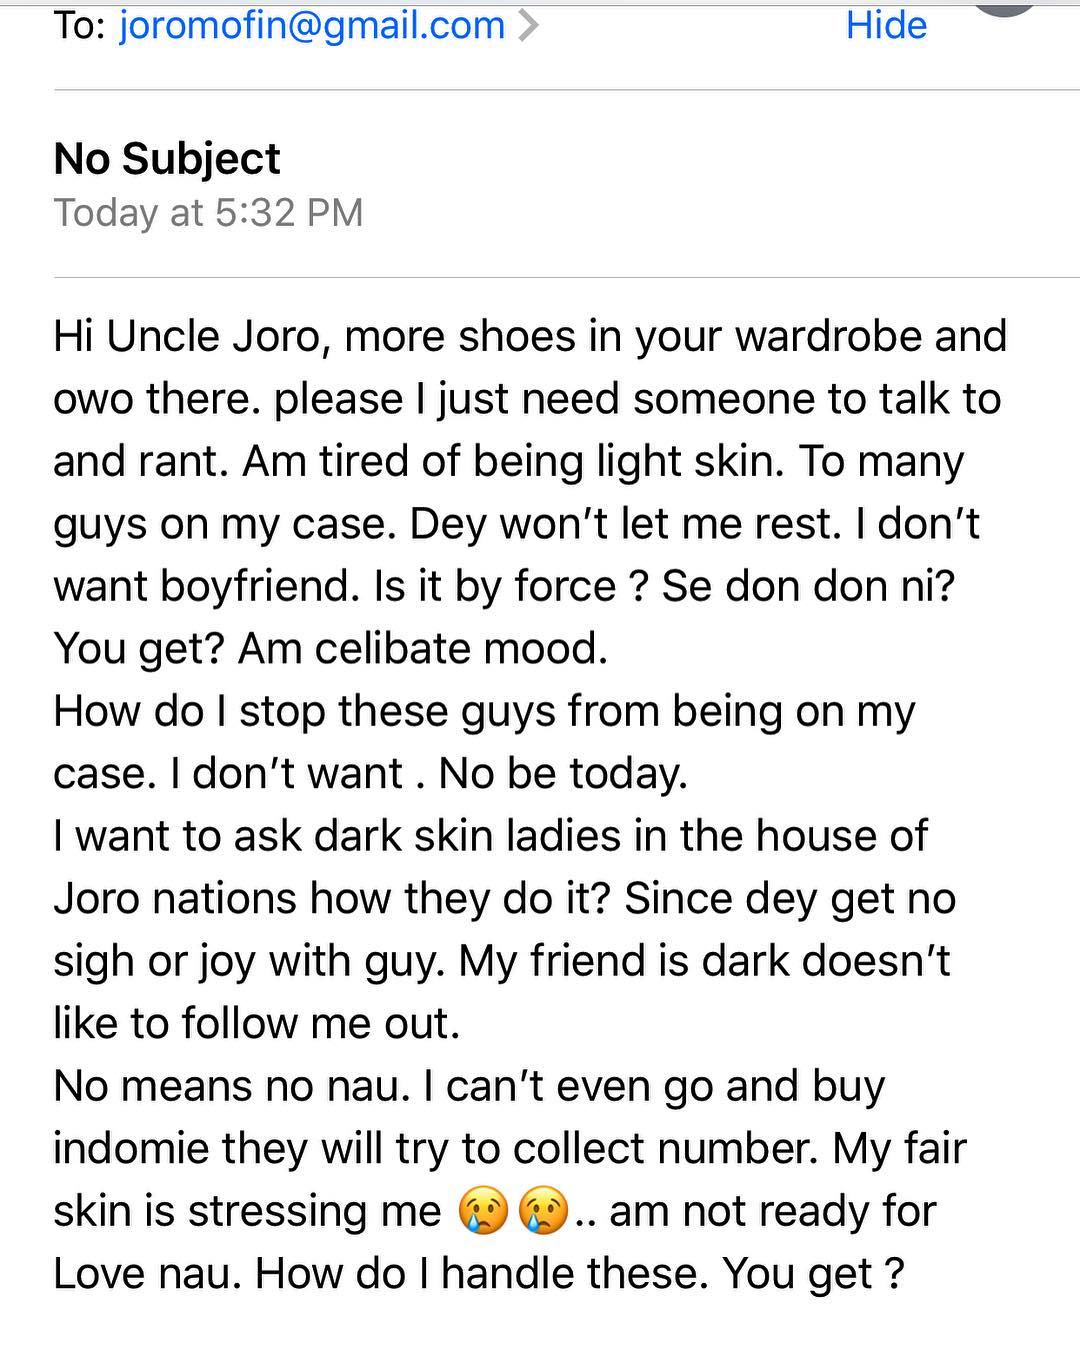
Task: Click the 'Se don don ni?' phrase
Action: [808, 586]
